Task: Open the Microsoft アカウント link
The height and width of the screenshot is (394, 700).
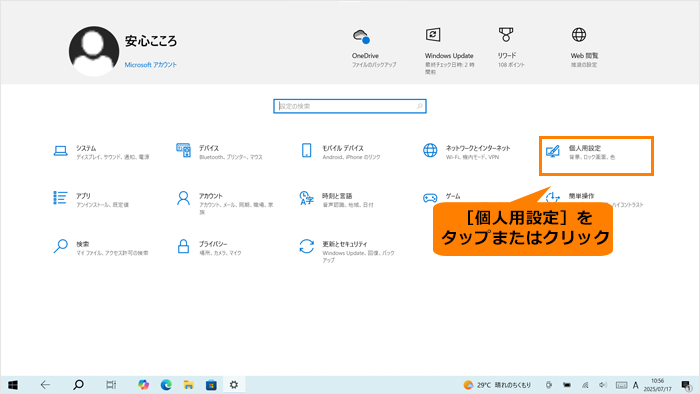Action: (x=150, y=65)
